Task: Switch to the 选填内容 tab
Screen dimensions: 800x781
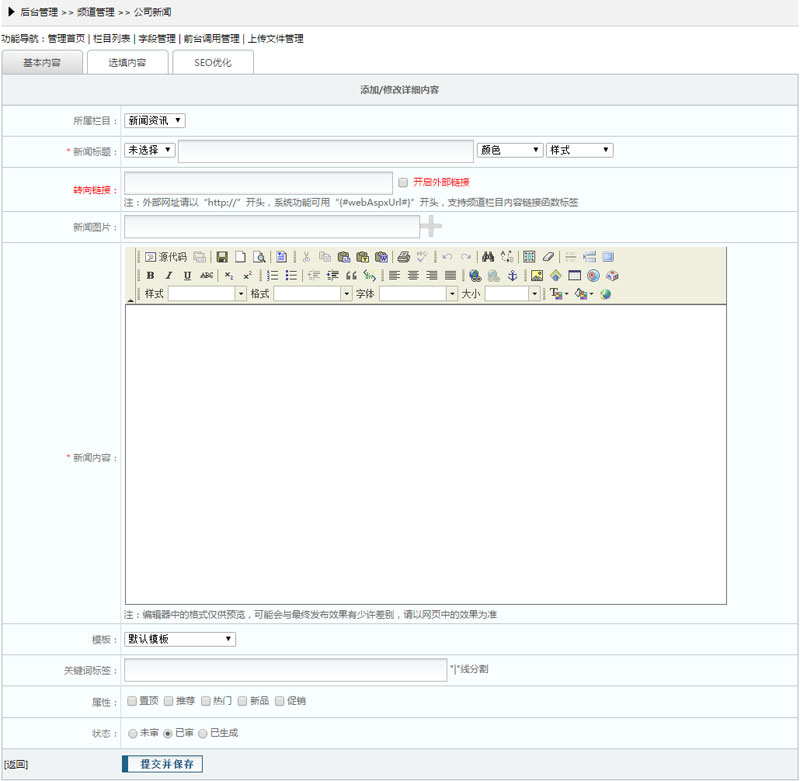Action: 127,62
